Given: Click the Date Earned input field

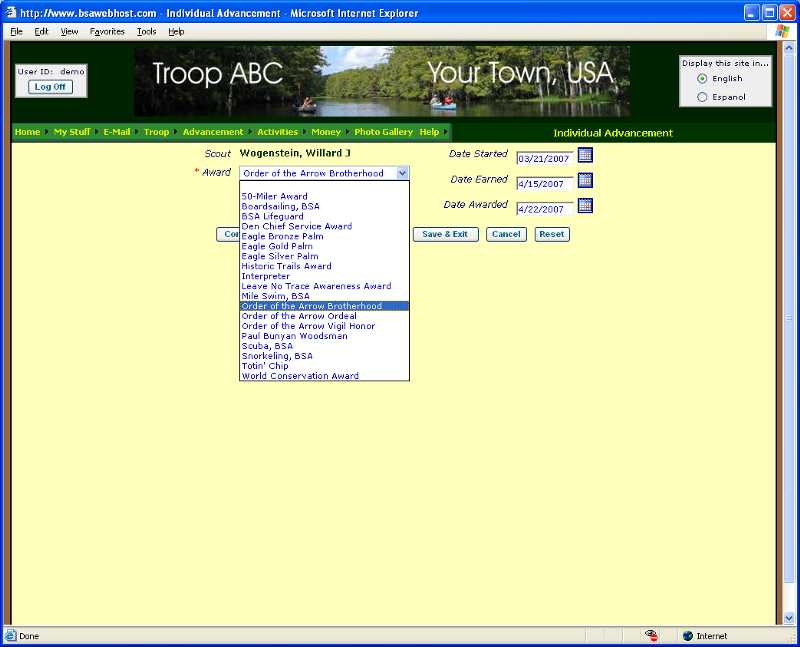Looking at the screenshot, I should pyautogui.click(x=545, y=184).
